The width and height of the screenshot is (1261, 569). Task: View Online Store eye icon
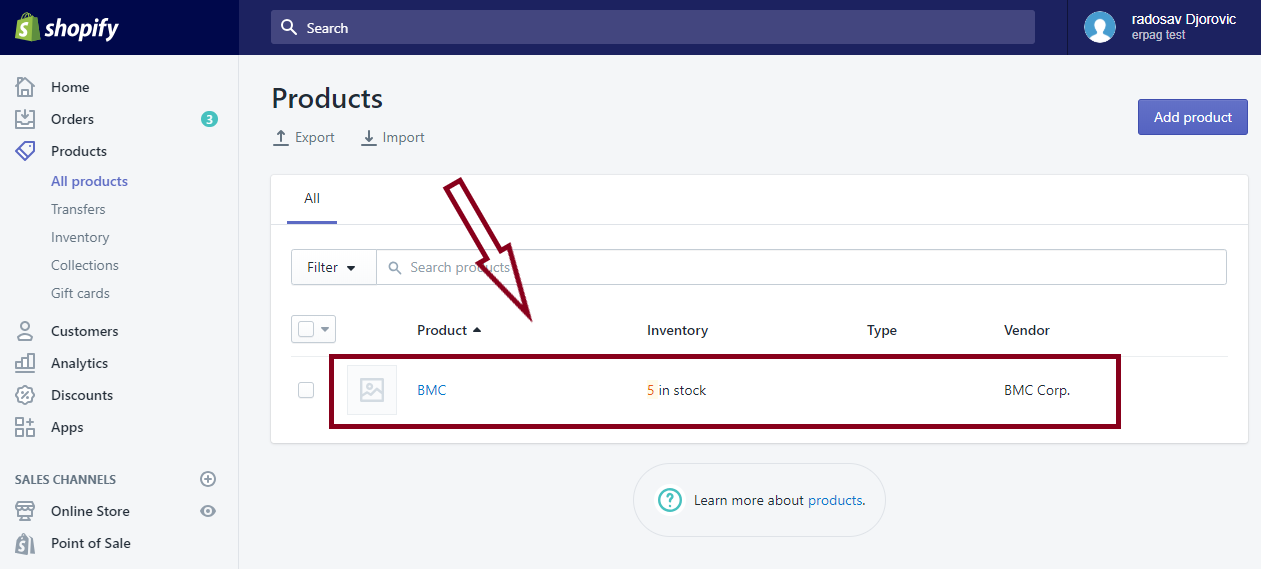[208, 511]
